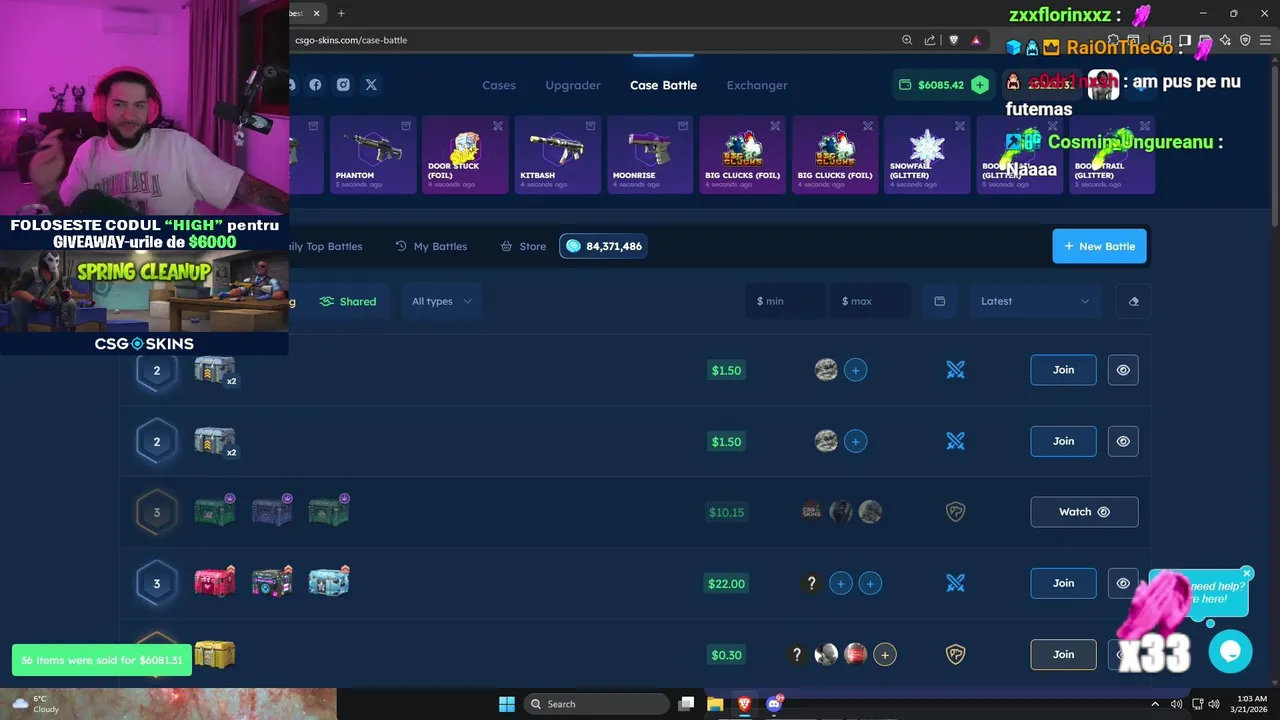The width and height of the screenshot is (1280, 720).
Task: Select the Case Battle tab
Action: pos(663,85)
